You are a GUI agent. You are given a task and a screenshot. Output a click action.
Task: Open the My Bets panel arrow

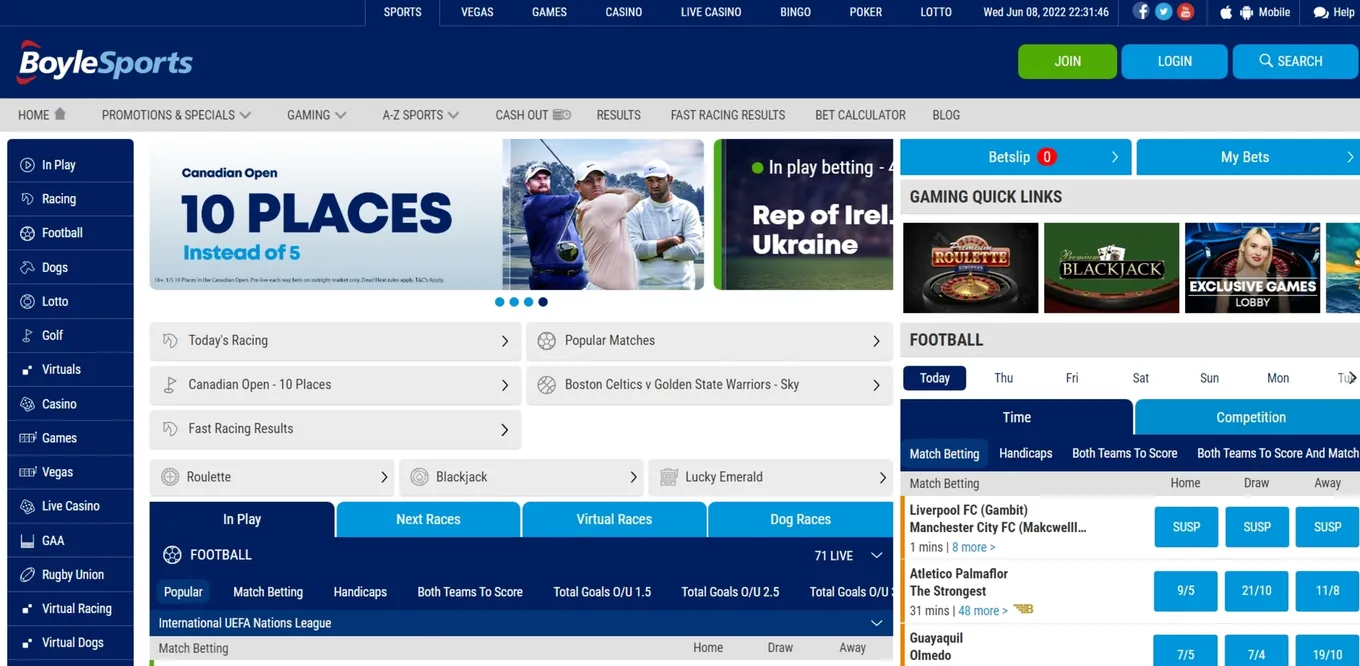(1350, 157)
